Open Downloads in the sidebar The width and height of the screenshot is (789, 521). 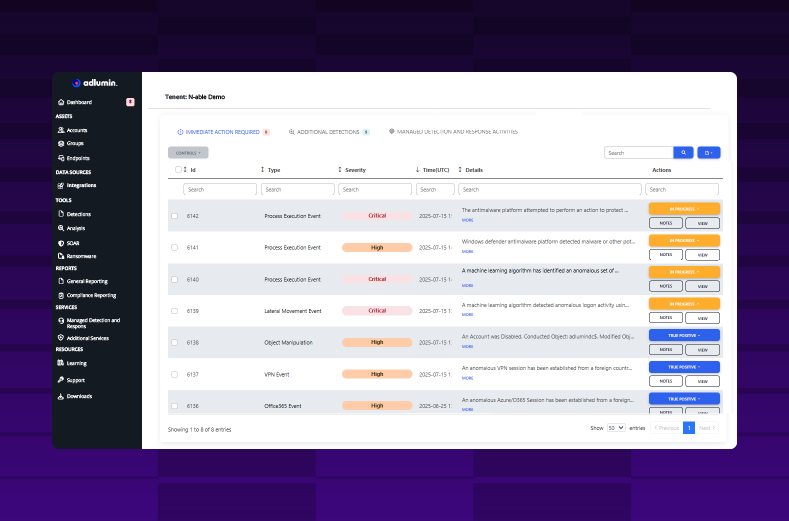tap(79, 396)
